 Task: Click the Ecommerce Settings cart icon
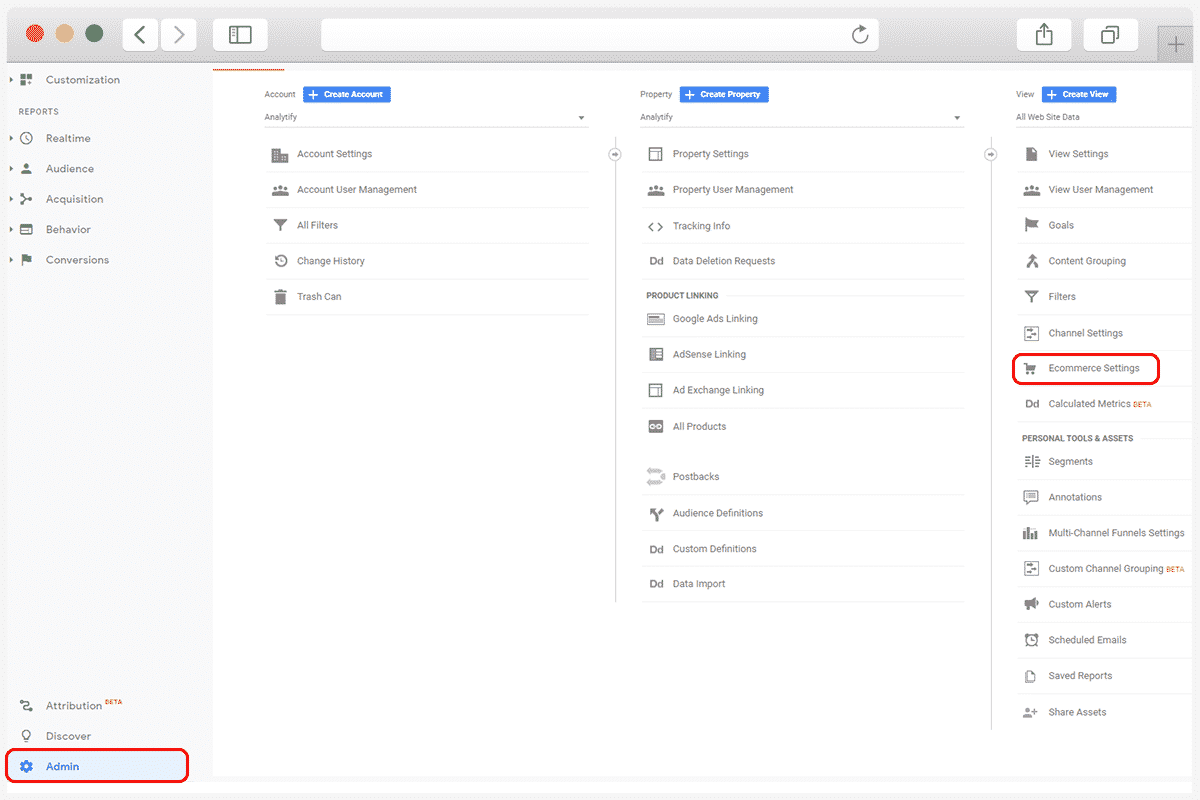click(x=1031, y=368)
